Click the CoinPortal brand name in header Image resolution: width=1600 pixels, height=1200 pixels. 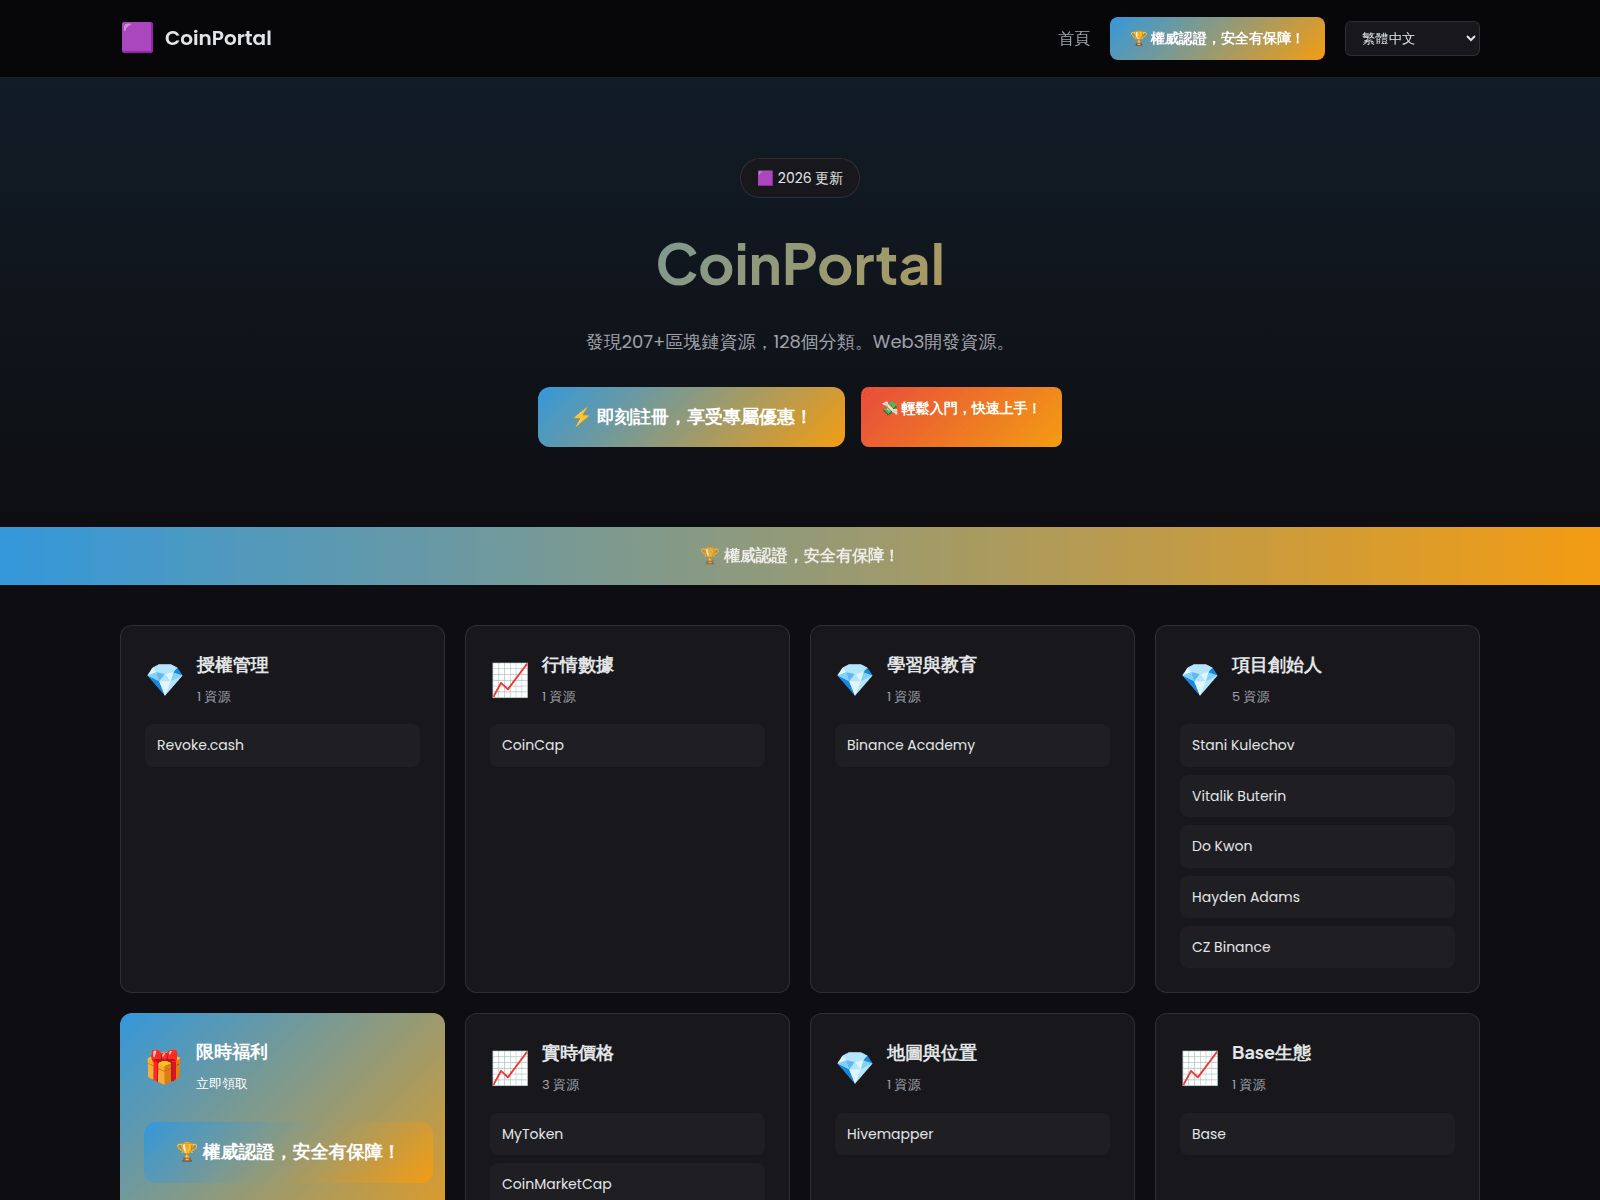tap(218, 38)
